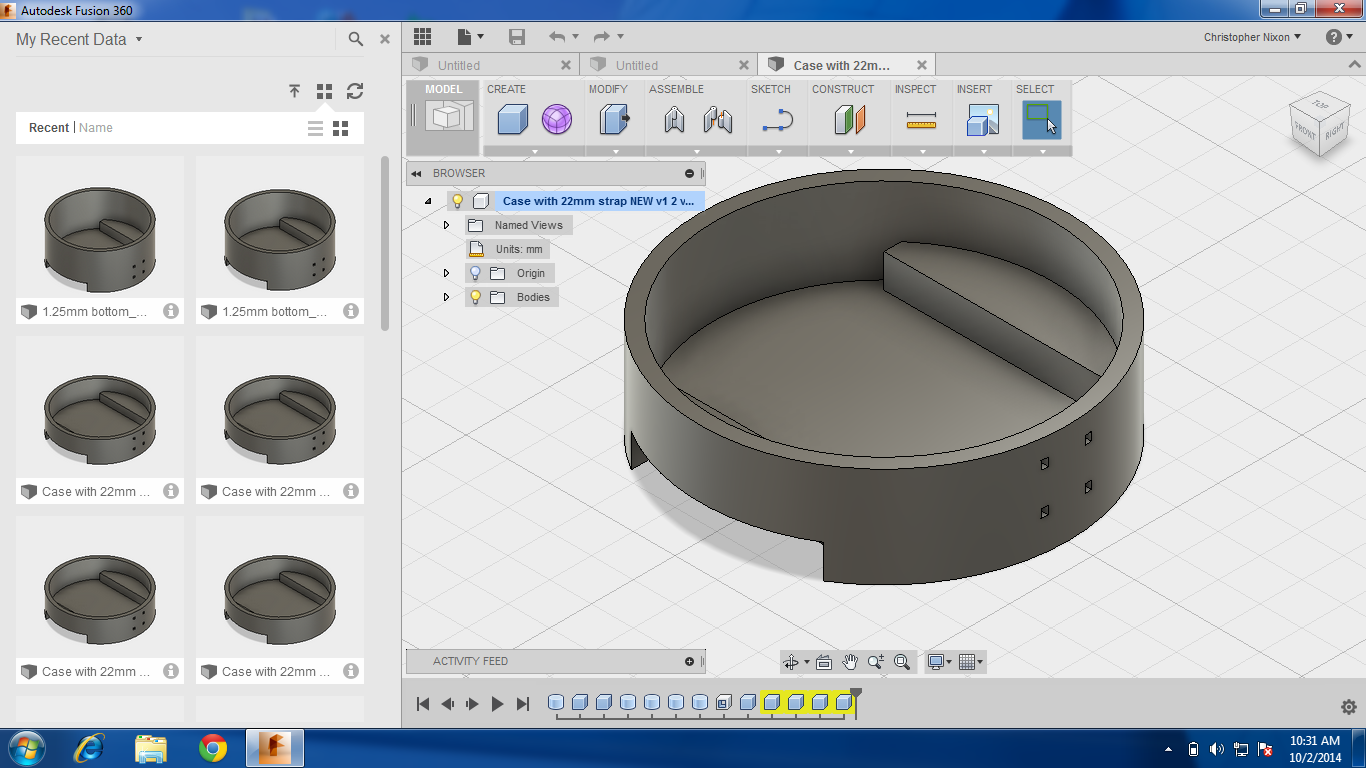Select the Create Form sphere icon

(557, 121)
